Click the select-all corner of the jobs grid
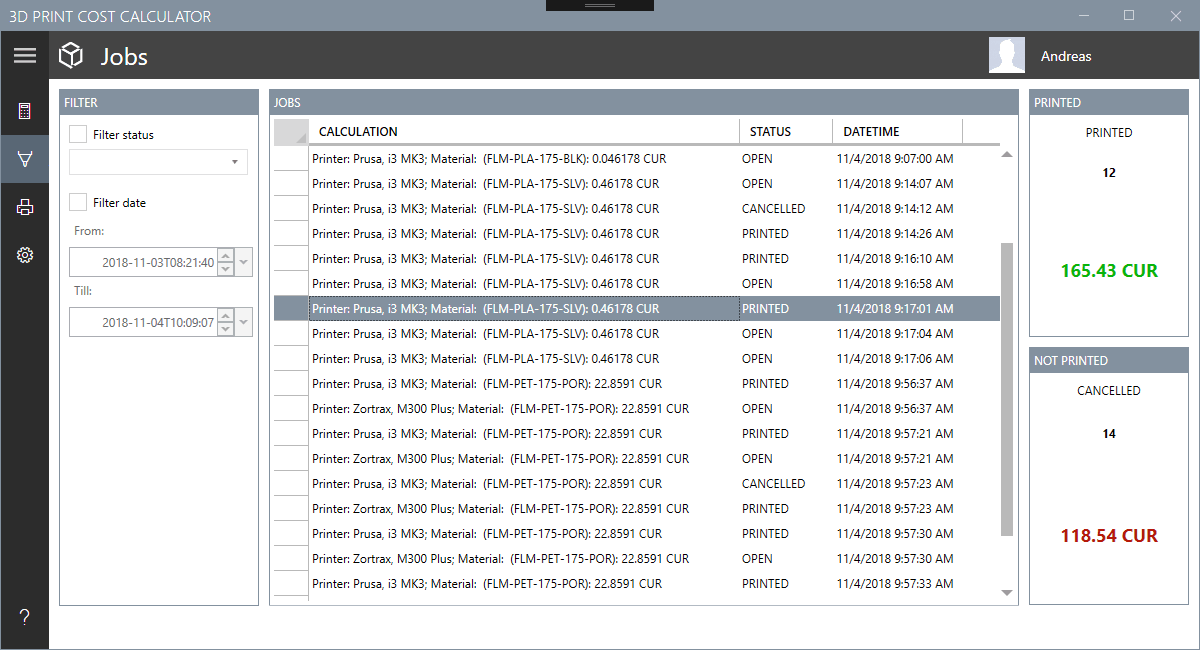This screenshot has height=650, width=1200. (x=291, y=131)
